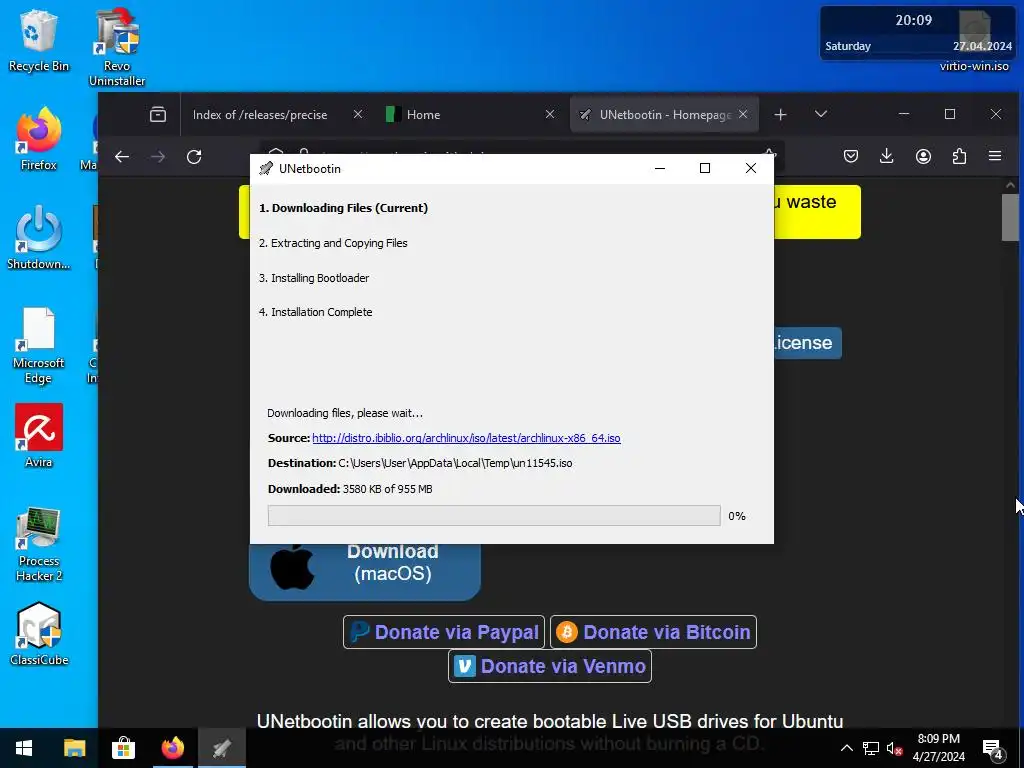Open Firefox account icon

point(923,156)
